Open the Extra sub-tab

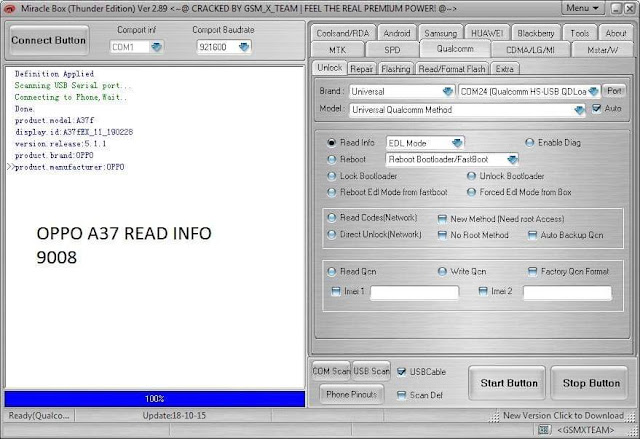(x=505, y=69)
